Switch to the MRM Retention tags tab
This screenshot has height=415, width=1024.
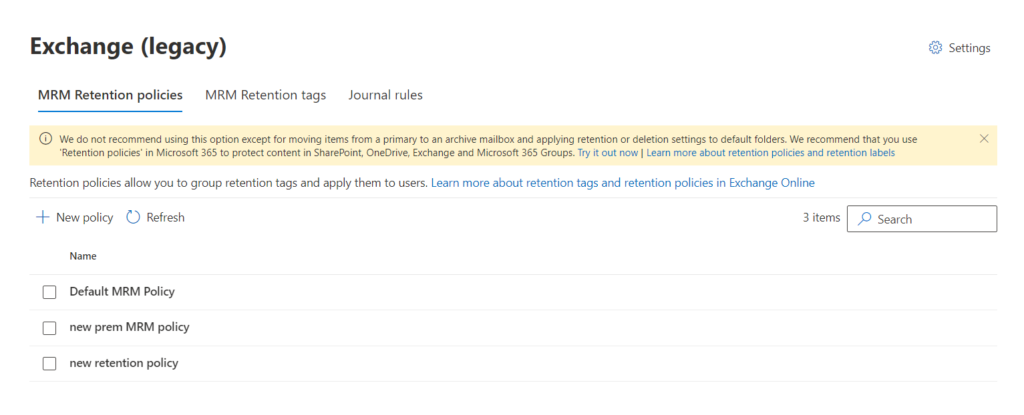point(265,95)
